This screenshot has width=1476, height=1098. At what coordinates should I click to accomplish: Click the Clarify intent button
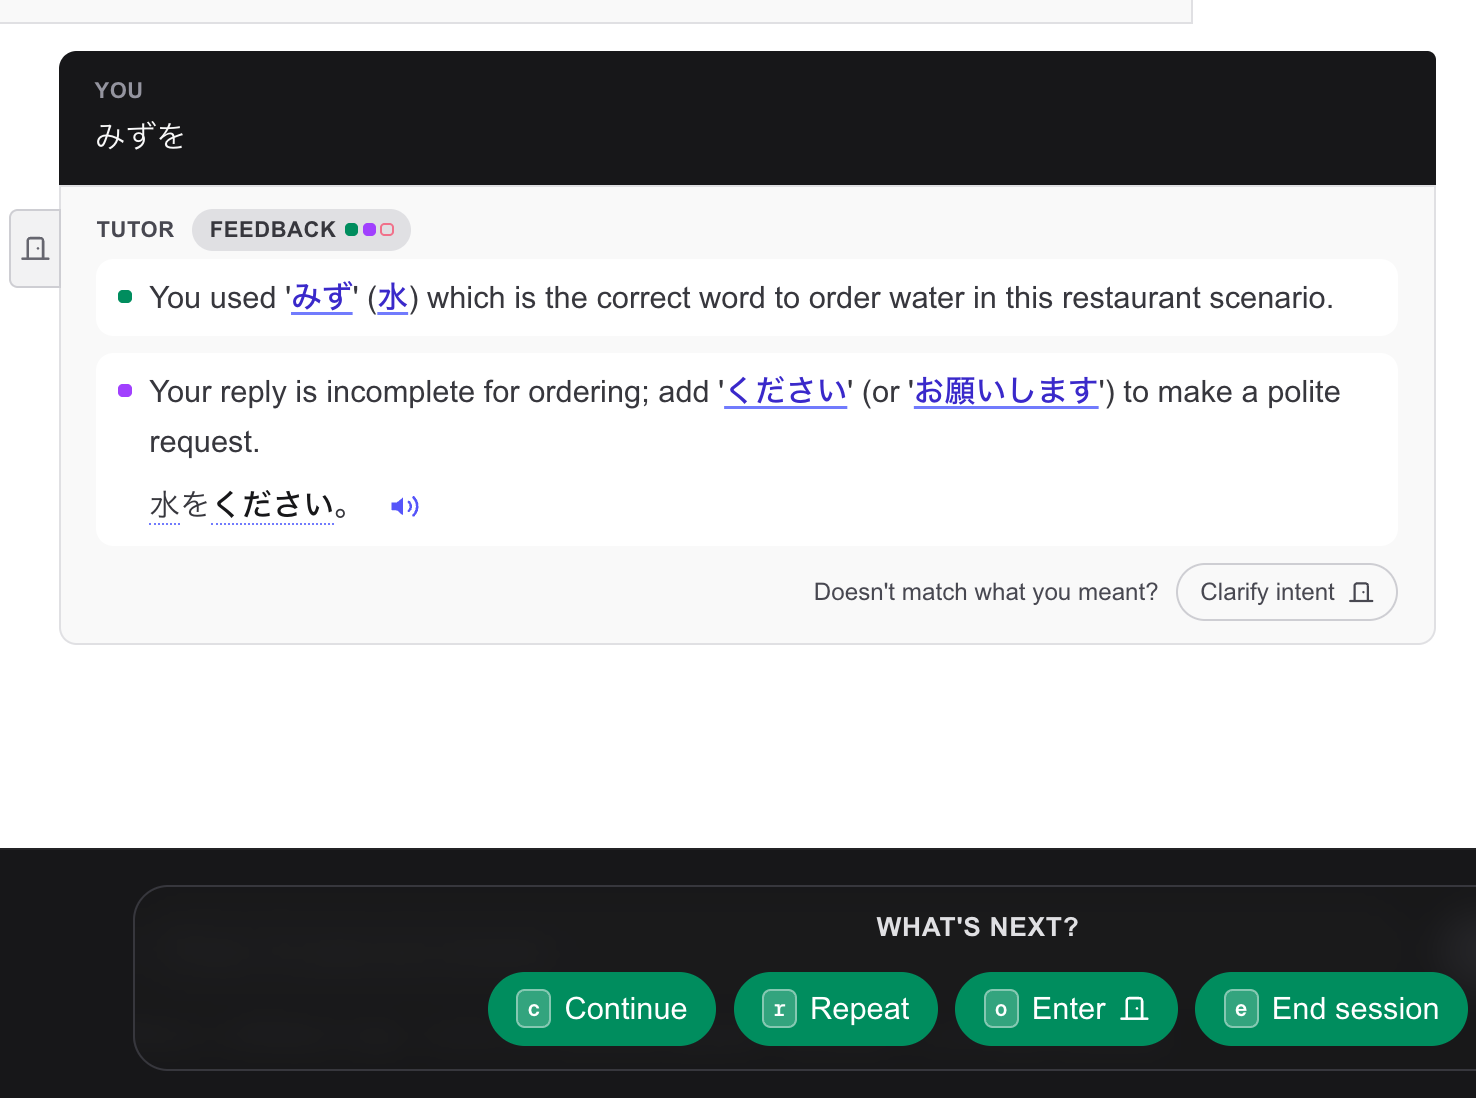point(1286,592)
